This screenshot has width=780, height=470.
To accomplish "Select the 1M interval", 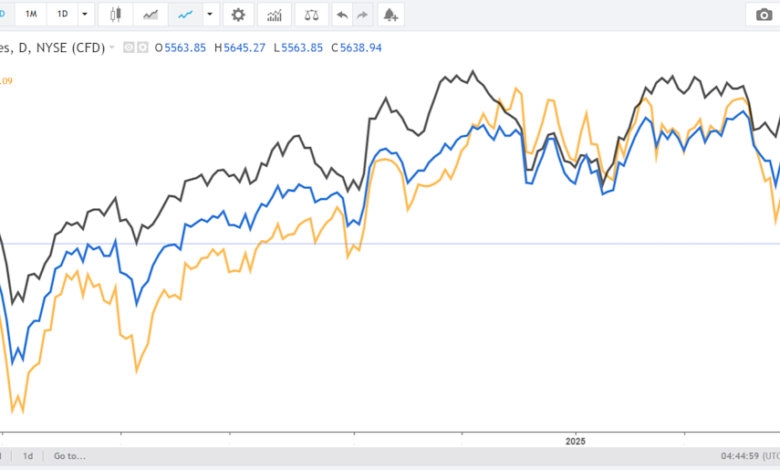I will click(32, 14).
